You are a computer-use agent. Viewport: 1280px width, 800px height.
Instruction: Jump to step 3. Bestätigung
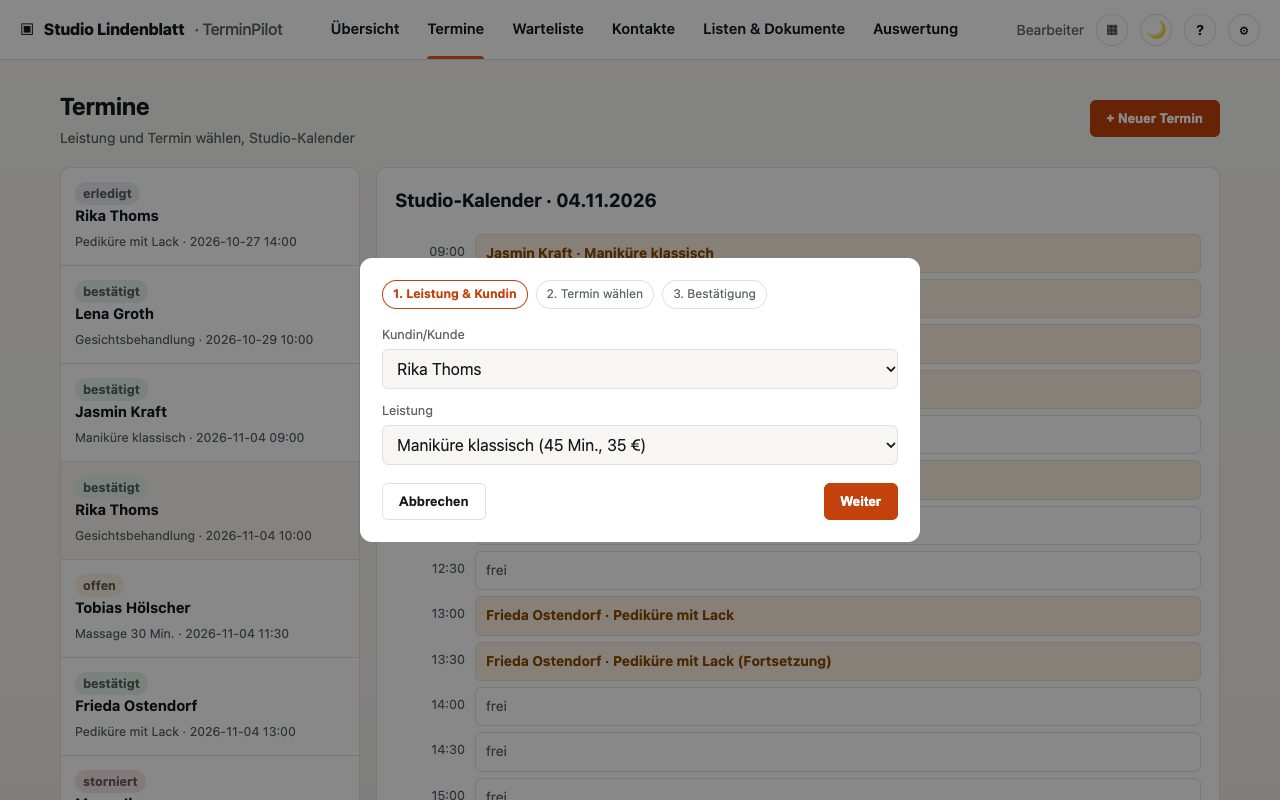(x=714, y=294)
